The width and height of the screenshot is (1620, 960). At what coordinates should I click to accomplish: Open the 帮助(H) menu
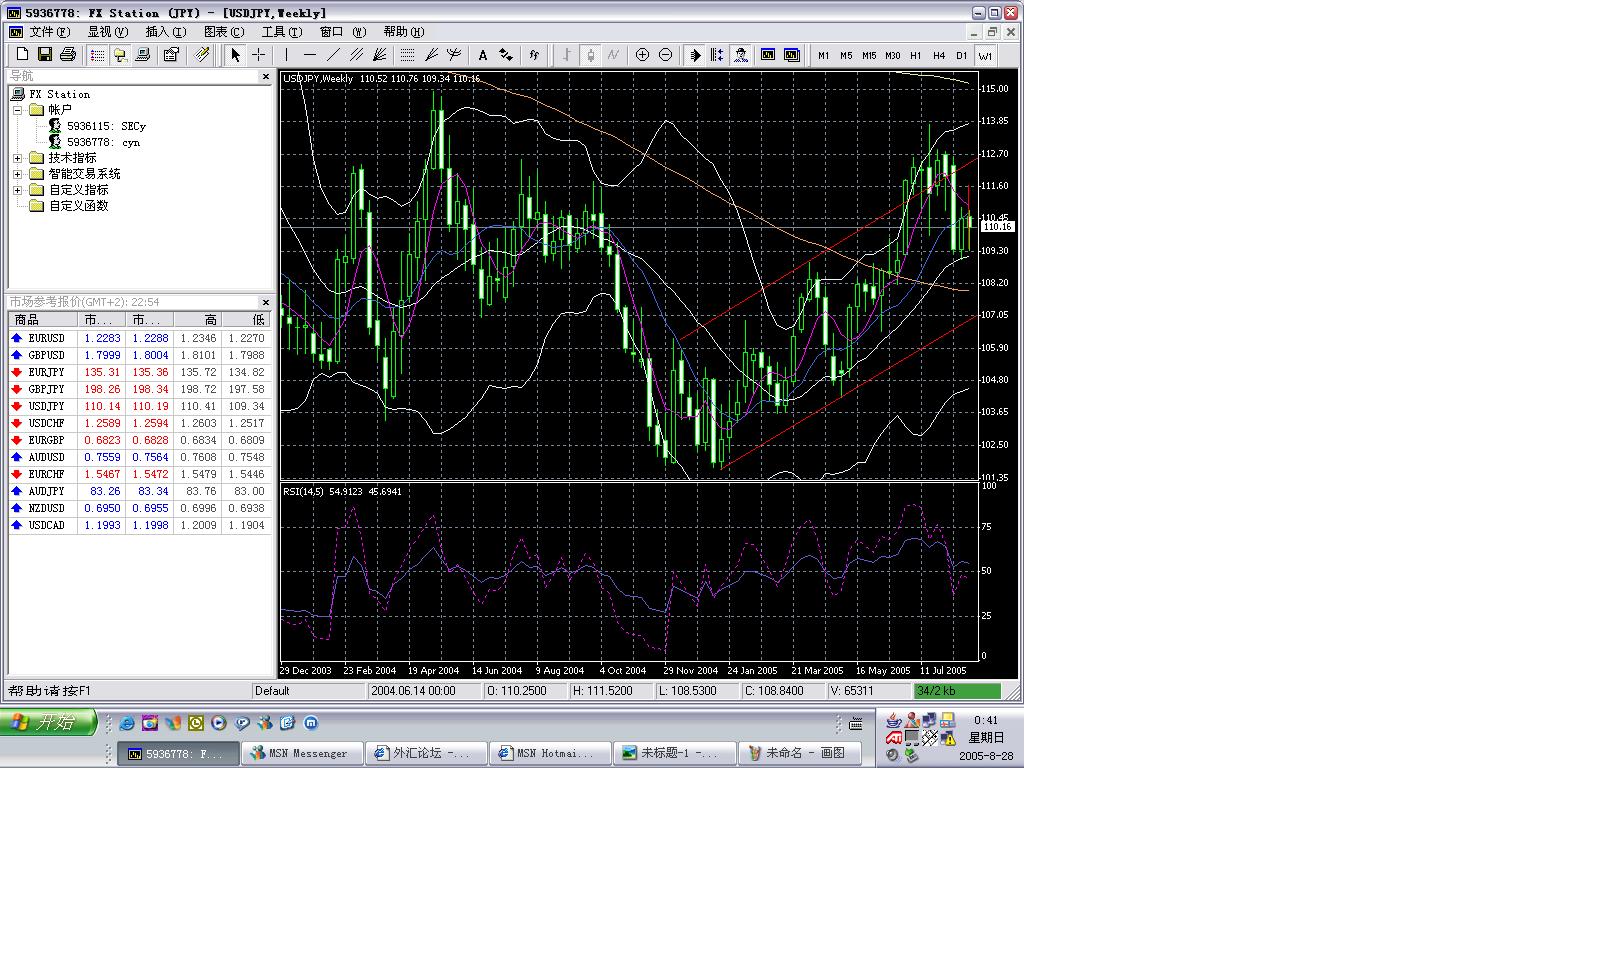403,32
